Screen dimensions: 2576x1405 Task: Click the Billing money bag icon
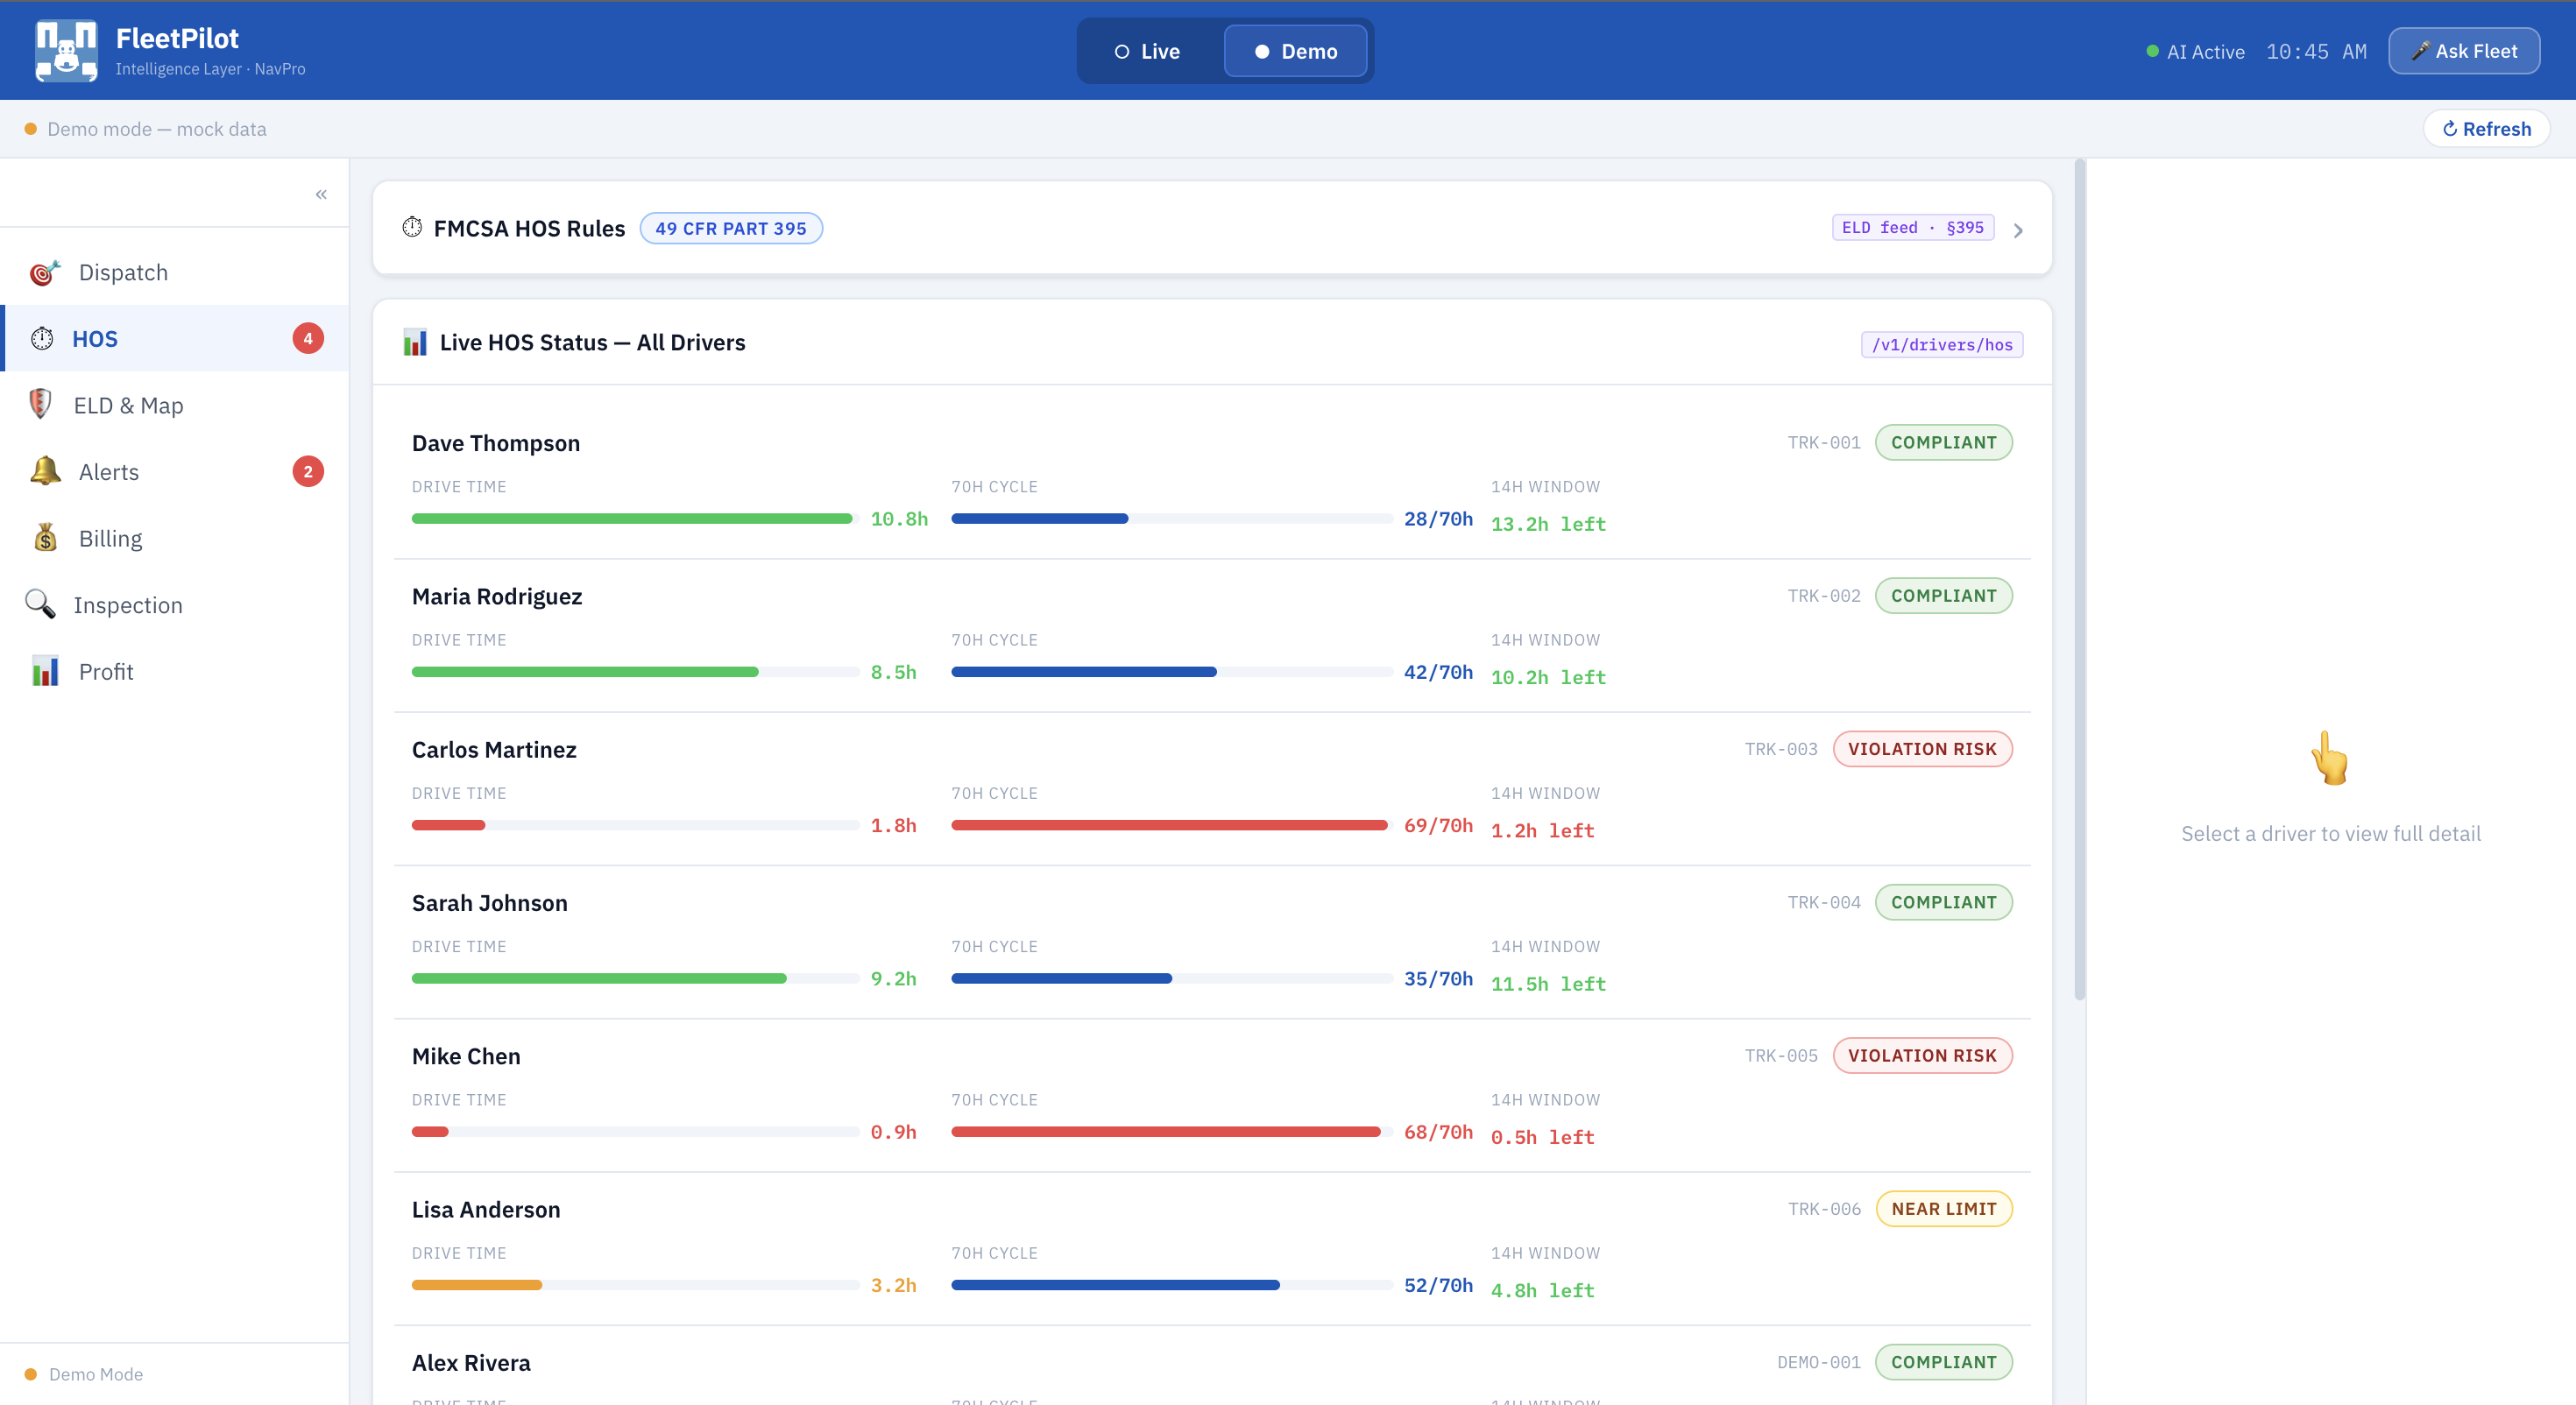45,538
